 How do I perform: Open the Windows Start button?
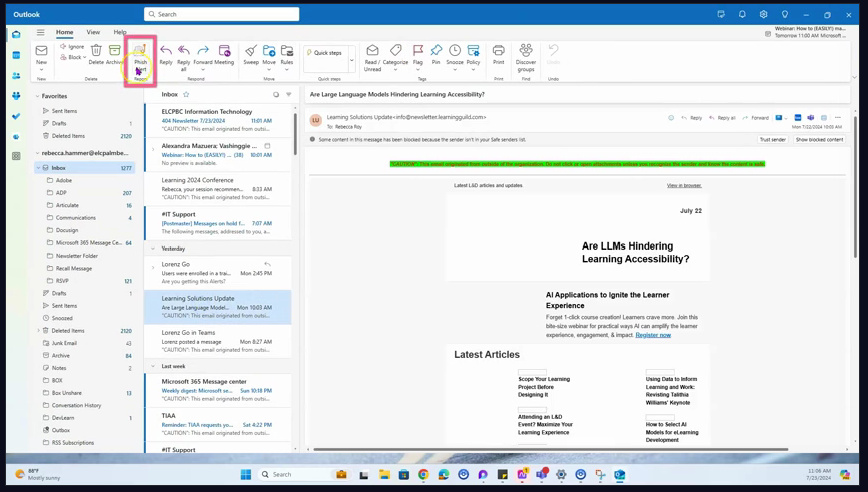tap(246, 474)
